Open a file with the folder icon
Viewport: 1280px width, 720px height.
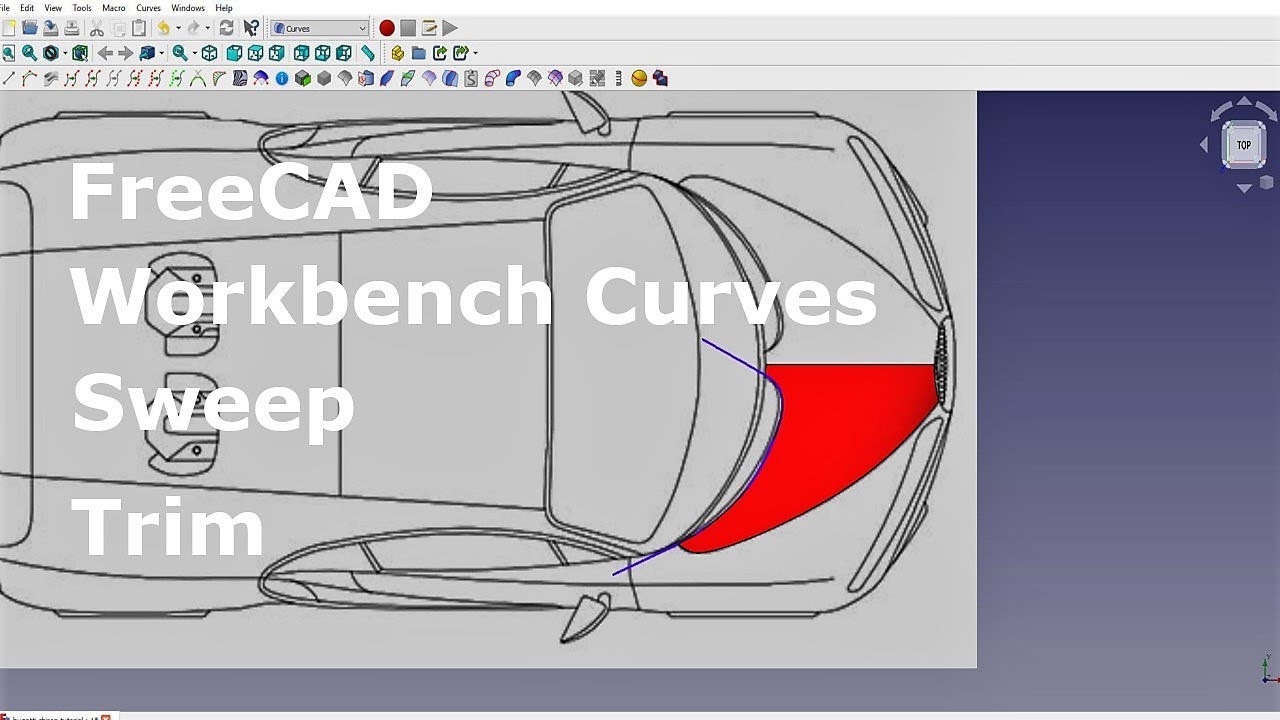pyautogui.click(x=30, y=28)
